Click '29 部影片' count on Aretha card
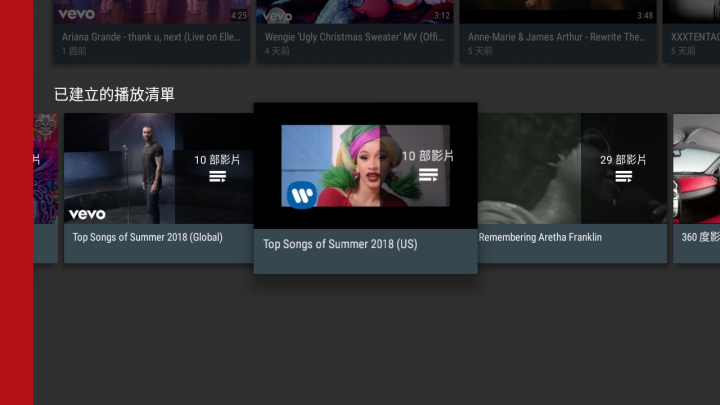The image size is (720, 405). 623,160
